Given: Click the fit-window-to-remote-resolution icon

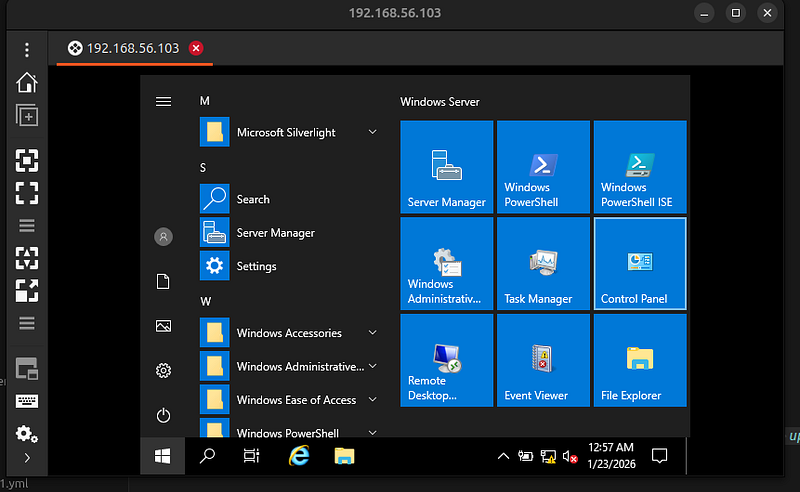Looking at the screenshot, I should (27, 161).
